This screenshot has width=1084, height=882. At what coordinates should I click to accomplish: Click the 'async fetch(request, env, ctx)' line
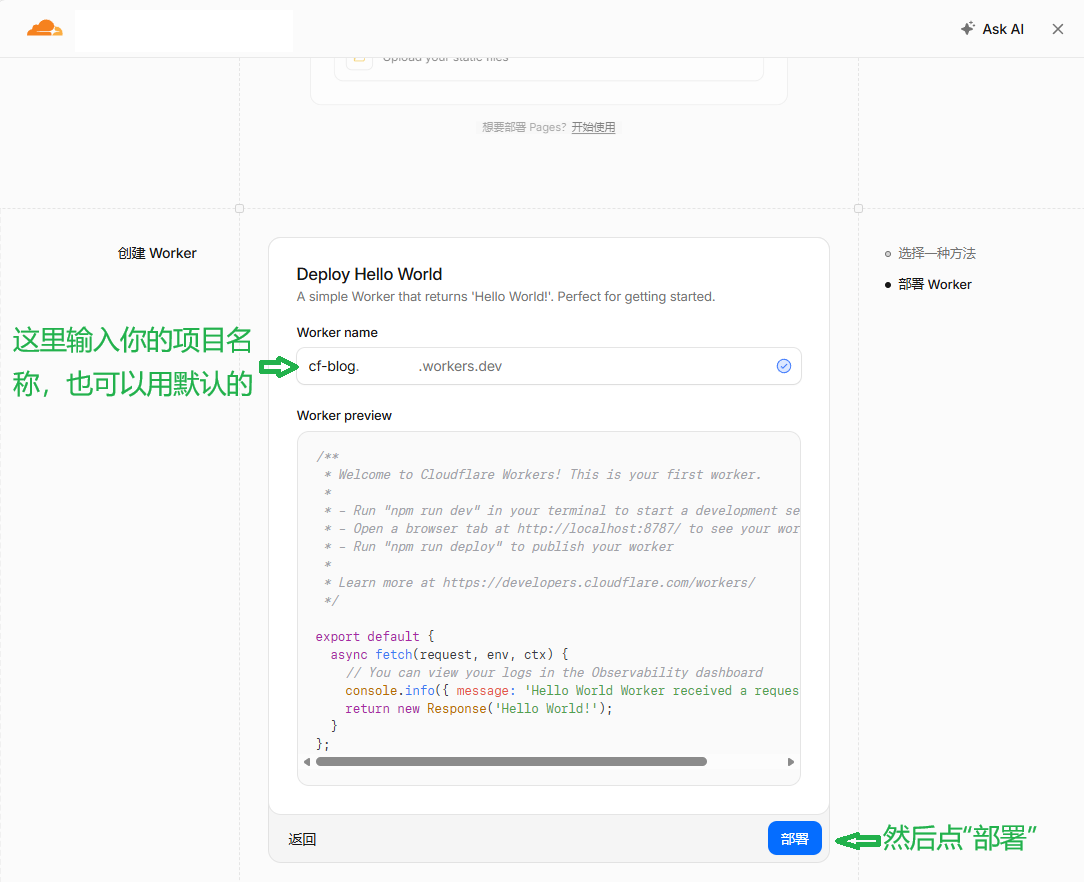[x=449, y=655]
